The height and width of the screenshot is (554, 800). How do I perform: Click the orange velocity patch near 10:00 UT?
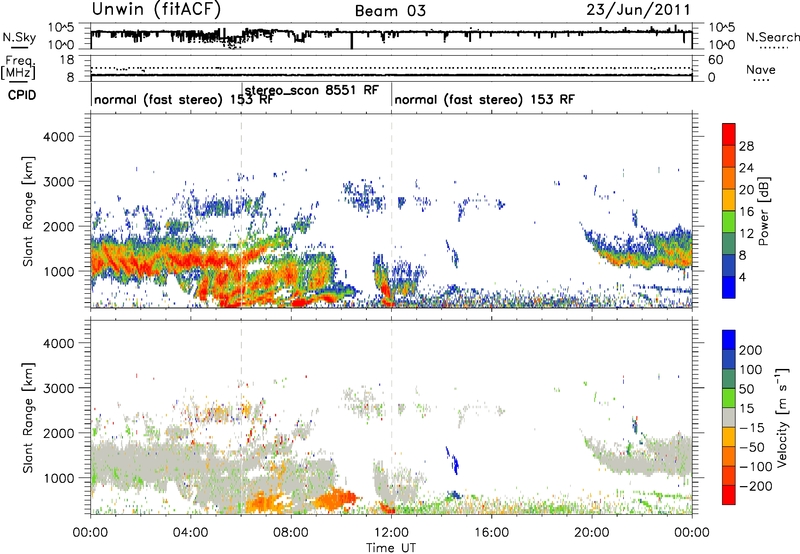tap(337, 498)
